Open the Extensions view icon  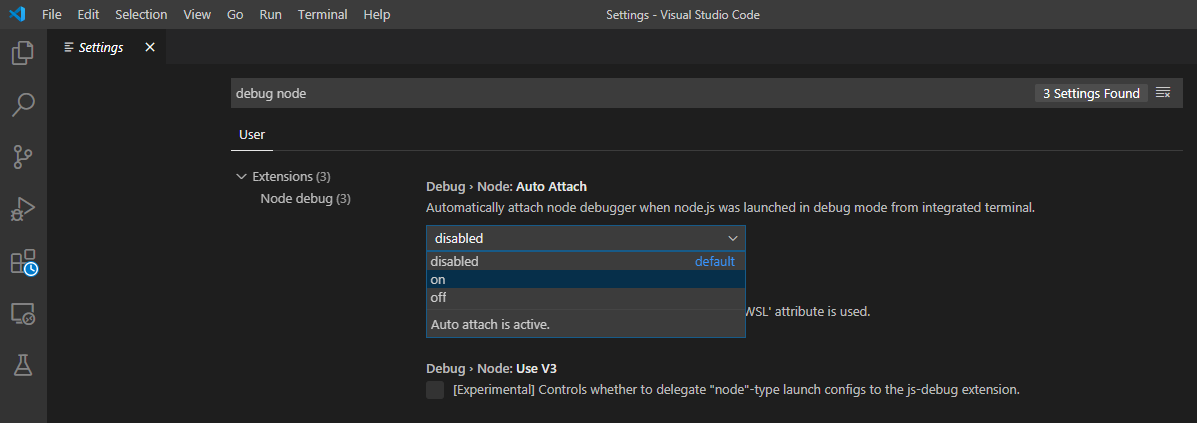click(23, 262)
